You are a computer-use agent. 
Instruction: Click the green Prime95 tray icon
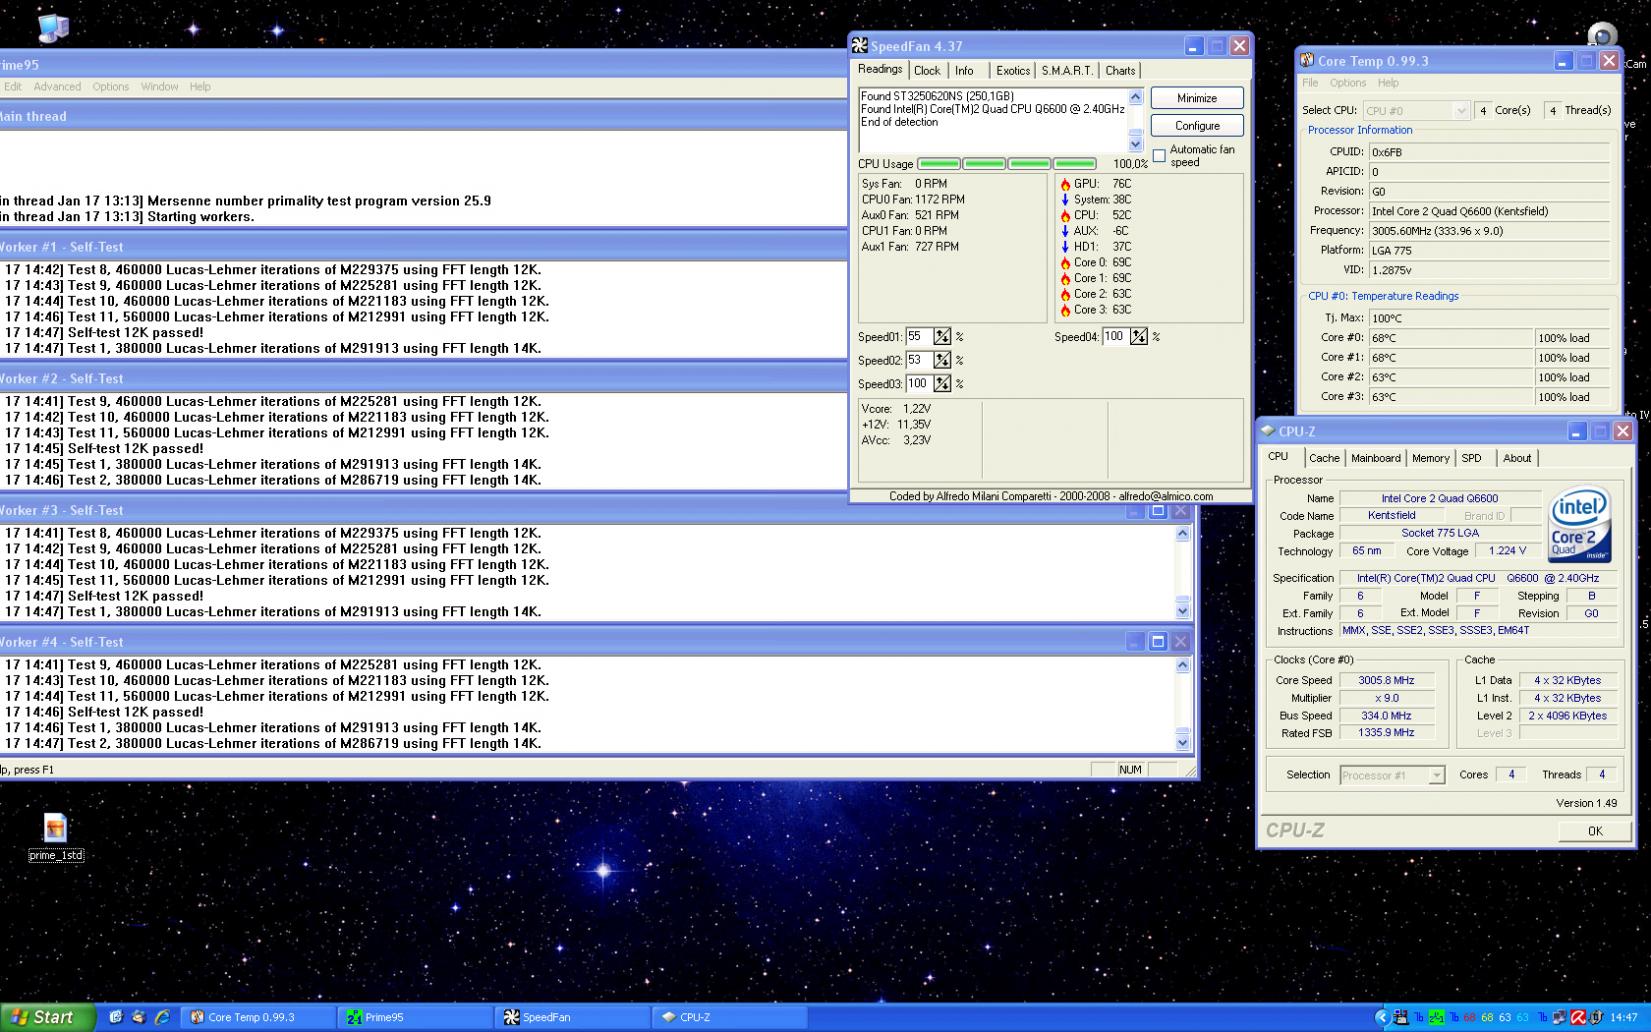[1436, 1017]
